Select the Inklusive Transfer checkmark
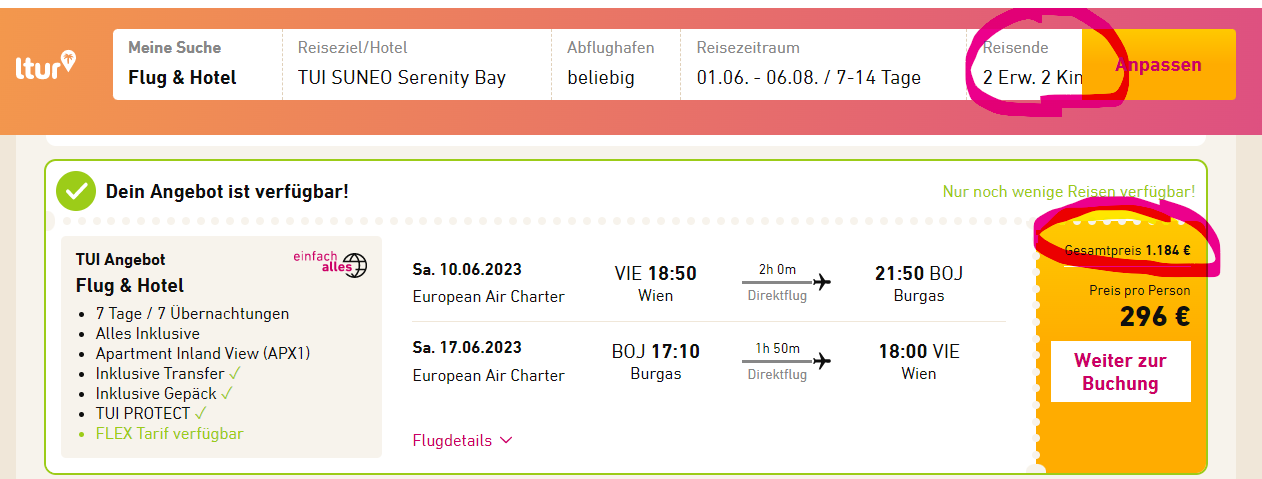The width and height of the screenshot is (1262, 479). [x=235, y=373]
